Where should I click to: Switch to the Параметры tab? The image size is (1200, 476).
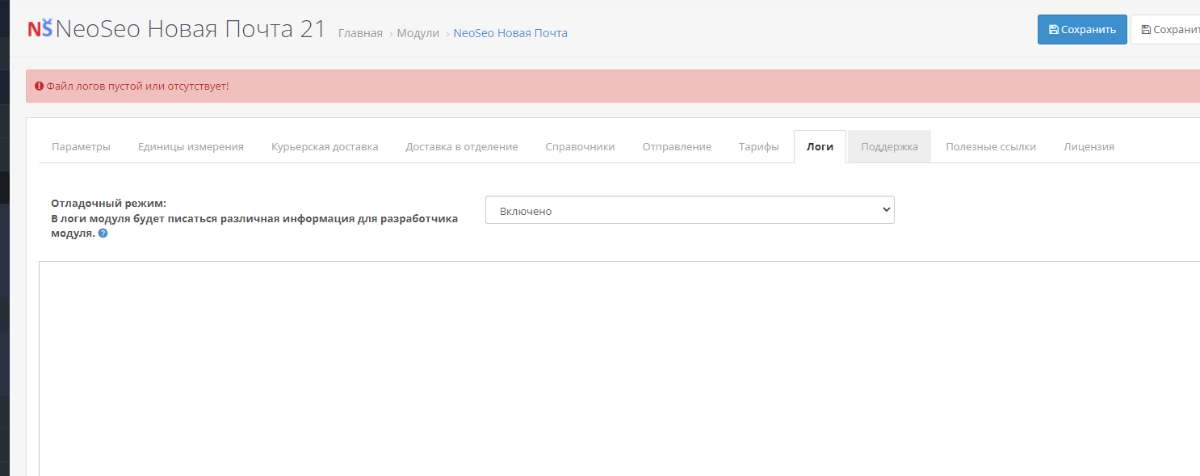coord(81,146)
